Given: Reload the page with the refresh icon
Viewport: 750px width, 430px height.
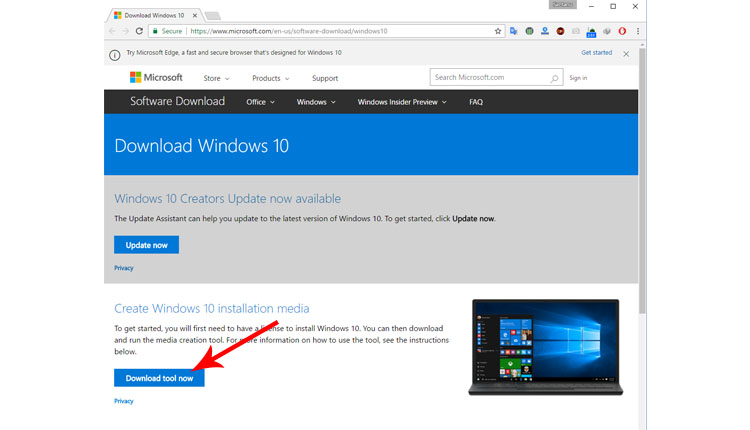Looking at the screenshot, I should tap(139, 31).
